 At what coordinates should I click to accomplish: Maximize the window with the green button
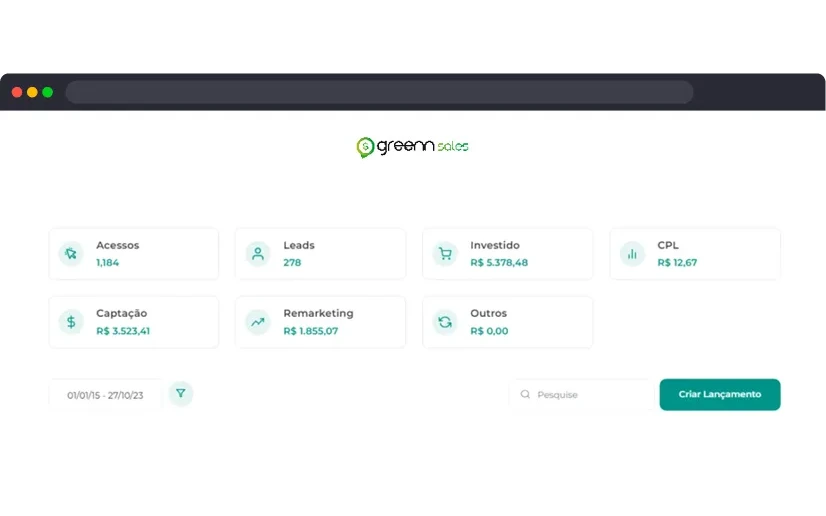47,92
